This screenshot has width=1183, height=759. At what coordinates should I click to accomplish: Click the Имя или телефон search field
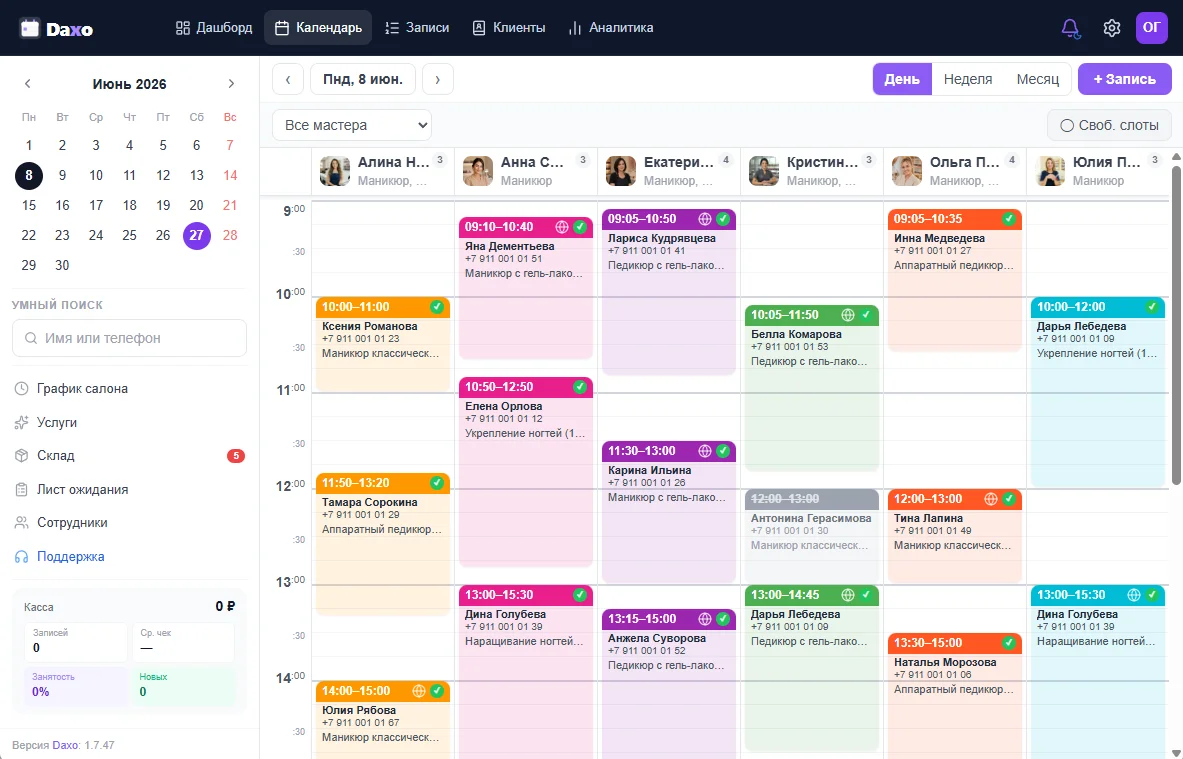(129, 338)
